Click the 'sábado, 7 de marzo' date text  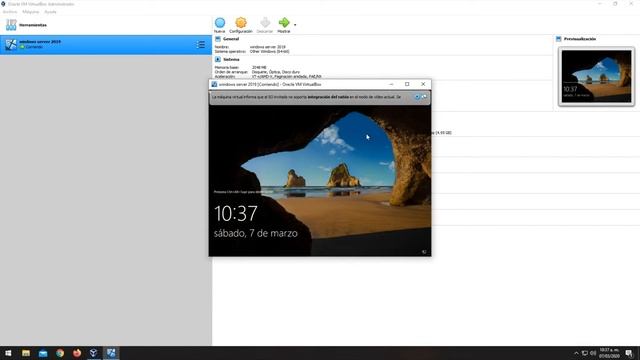click(256, 233)
